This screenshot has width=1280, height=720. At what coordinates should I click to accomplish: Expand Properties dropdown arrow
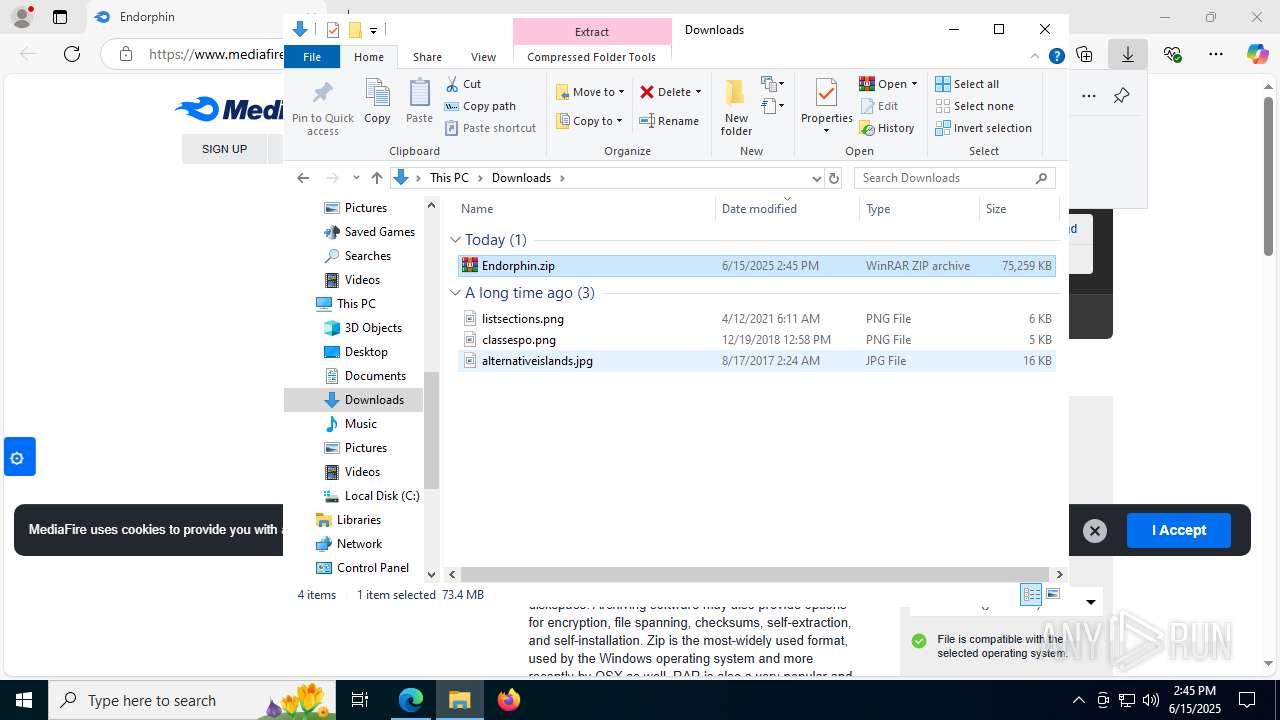pos(826,131)
